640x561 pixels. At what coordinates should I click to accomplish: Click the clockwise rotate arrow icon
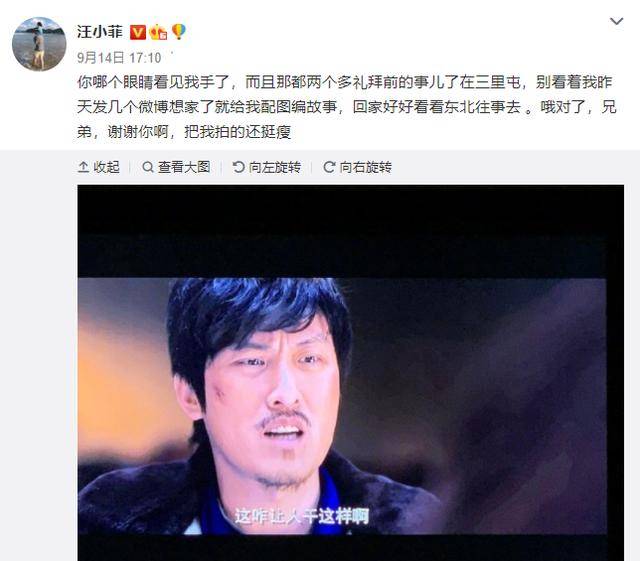coord(329,167)
